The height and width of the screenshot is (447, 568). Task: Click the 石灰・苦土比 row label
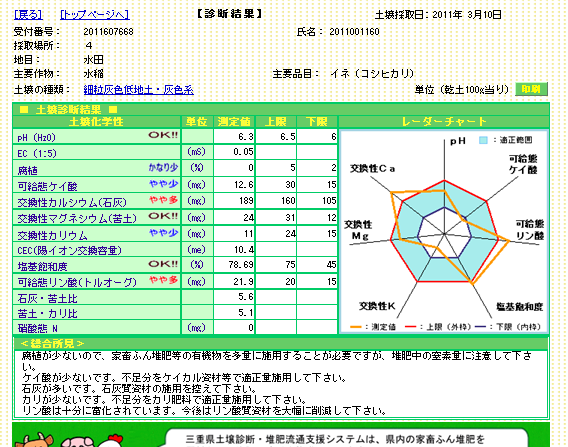point(47,298)
